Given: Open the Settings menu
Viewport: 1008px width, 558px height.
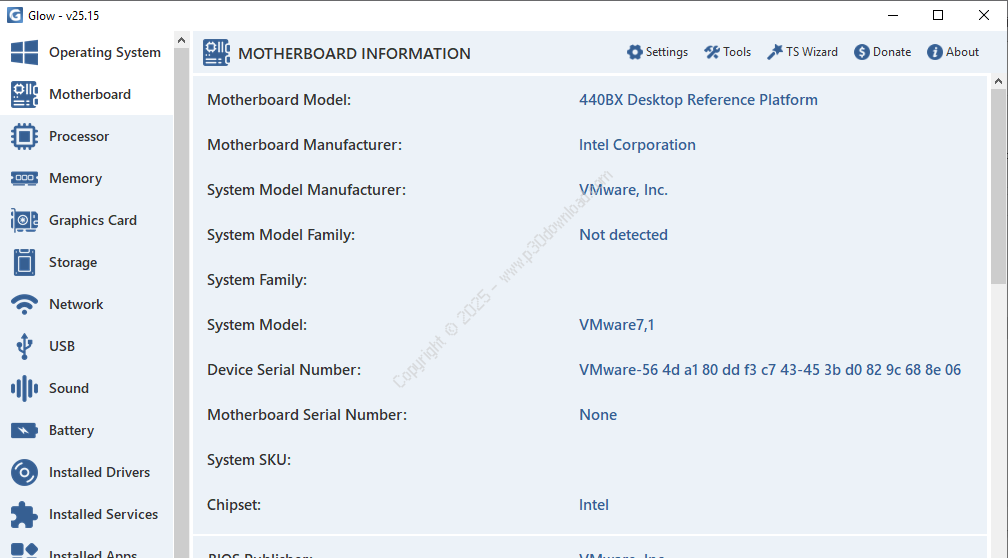Looking at the screenshot, I should point(657,52).
